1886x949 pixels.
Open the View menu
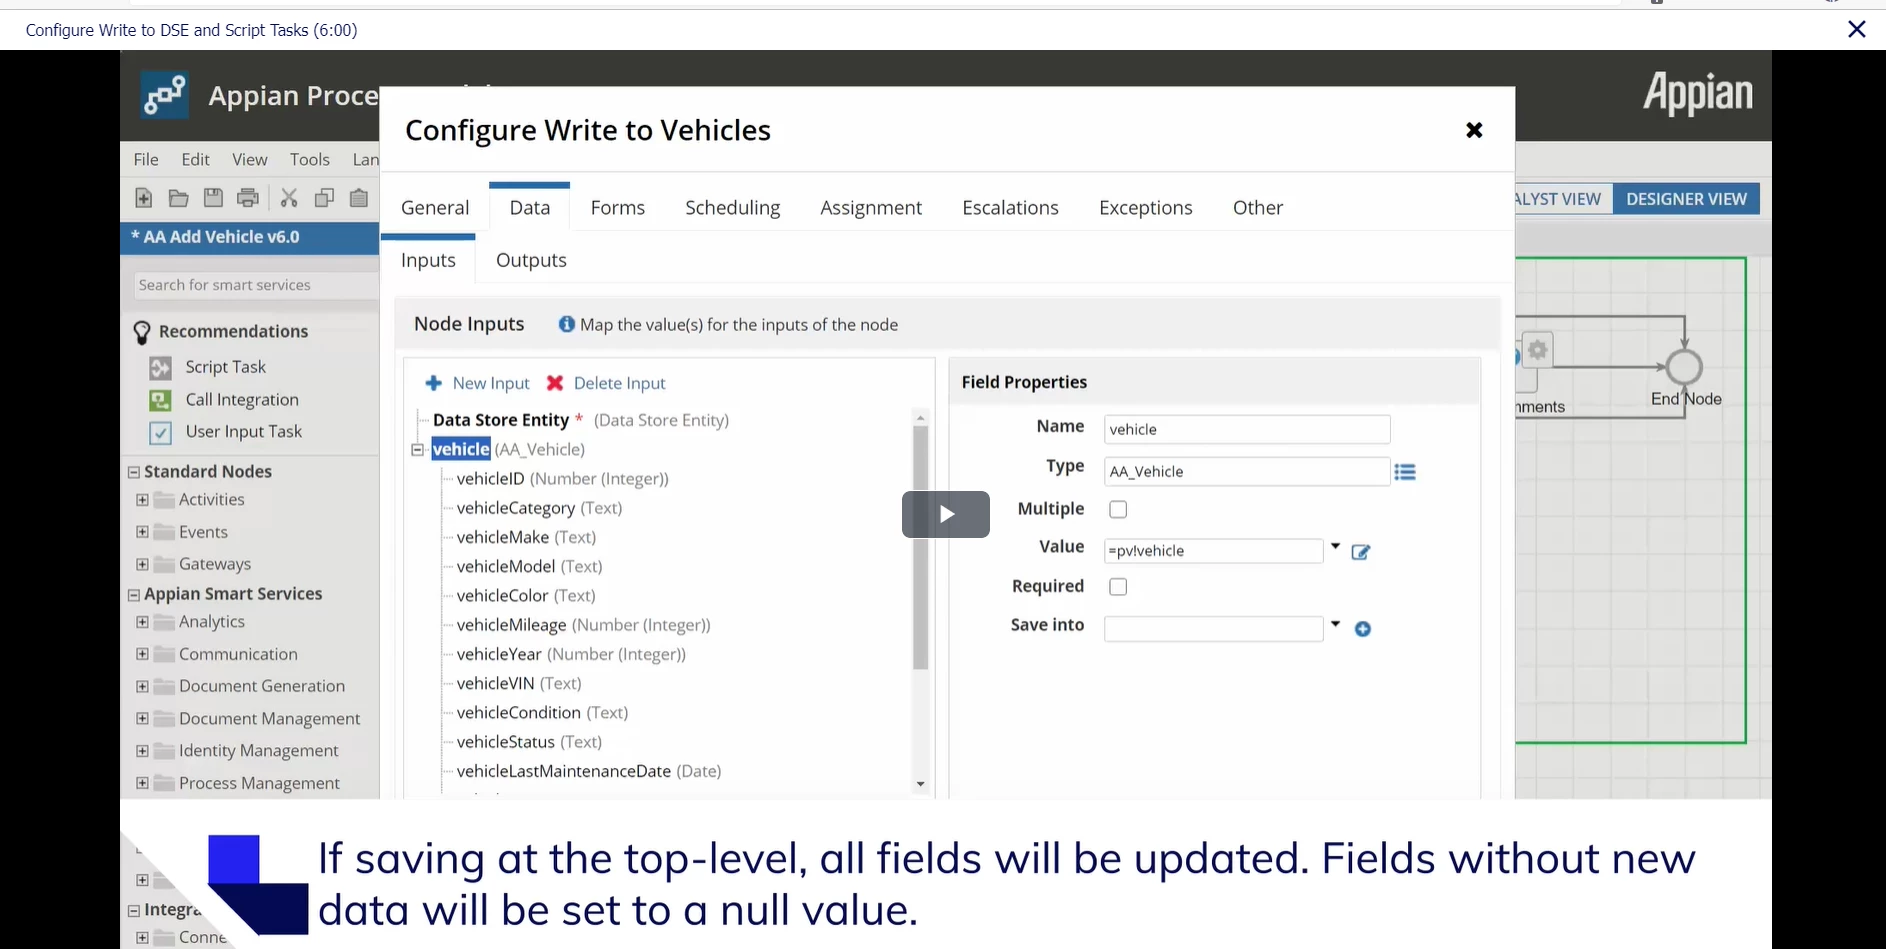click(x=249, y=159)
